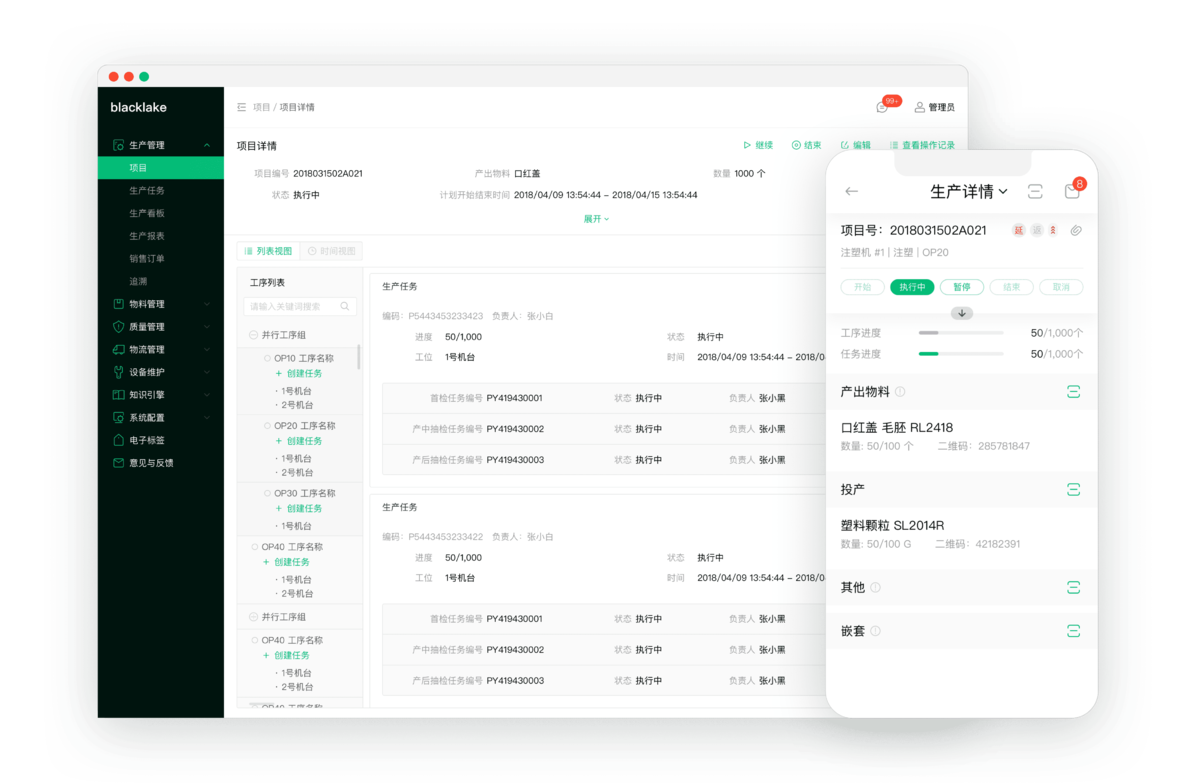Image resolution: width=1200 pixels, height=783 pixels.
Task: Tap the info icon beside 嵌套
Action: [x=875, y=631]
